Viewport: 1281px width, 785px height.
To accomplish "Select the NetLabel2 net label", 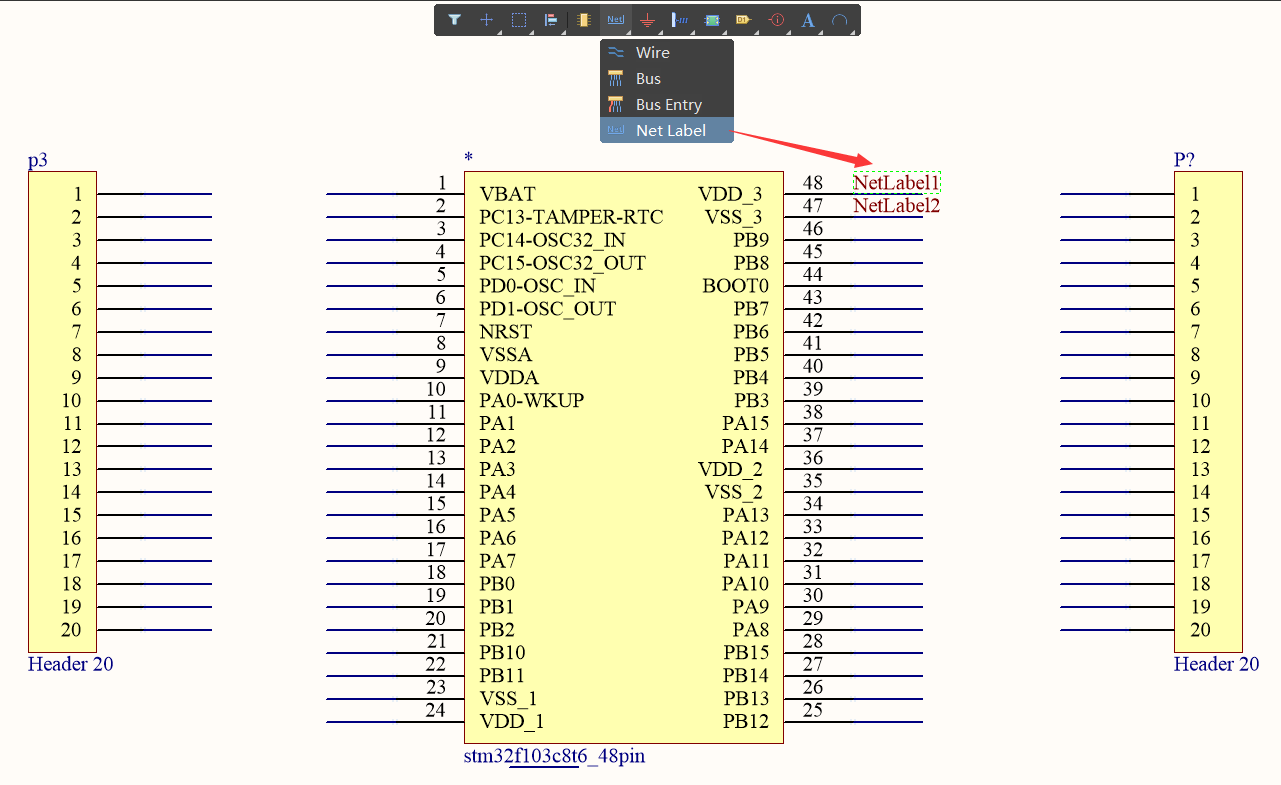I will pyautogui.click(x=897, y=206).
